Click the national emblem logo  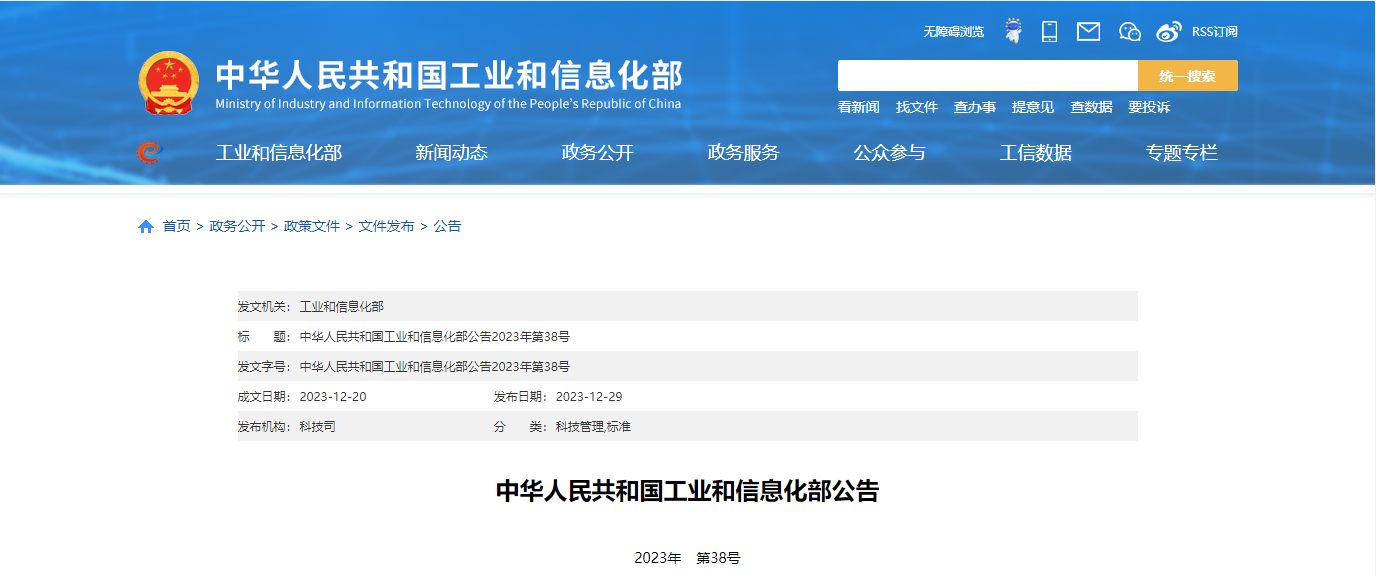[x=169, y=82]
